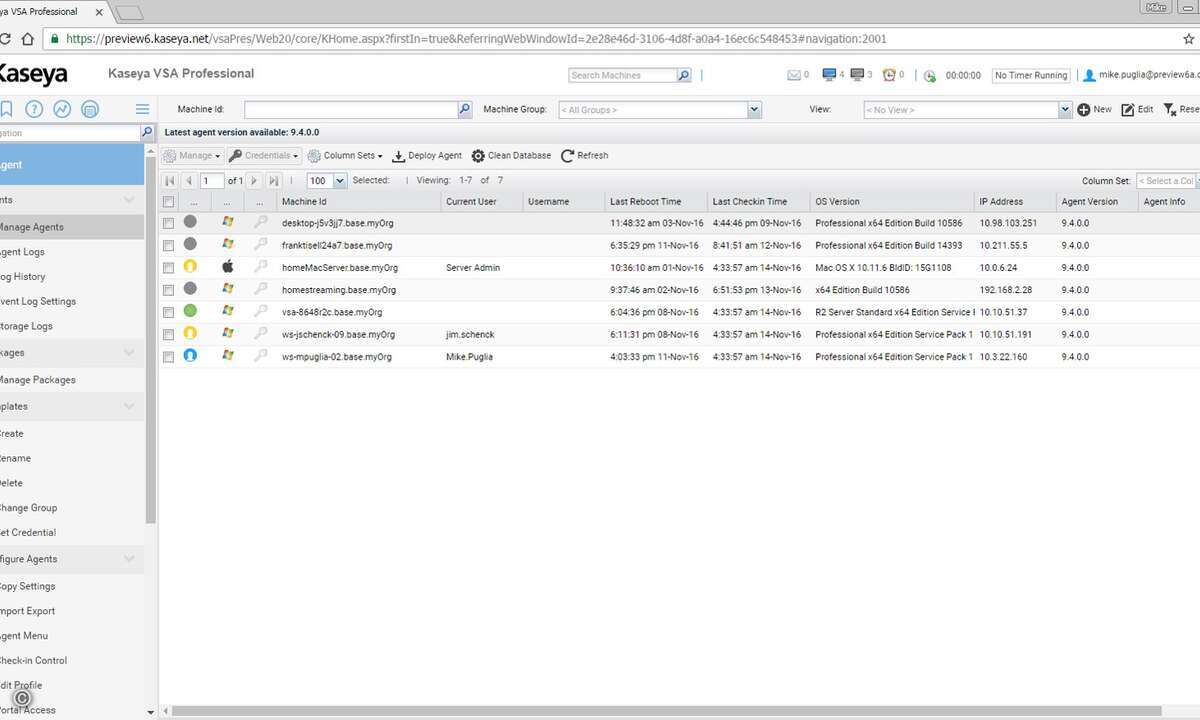The height and width of the screenshot is (720, 1200).
Task: Go to previous page of grid
Action: [189, 181]
